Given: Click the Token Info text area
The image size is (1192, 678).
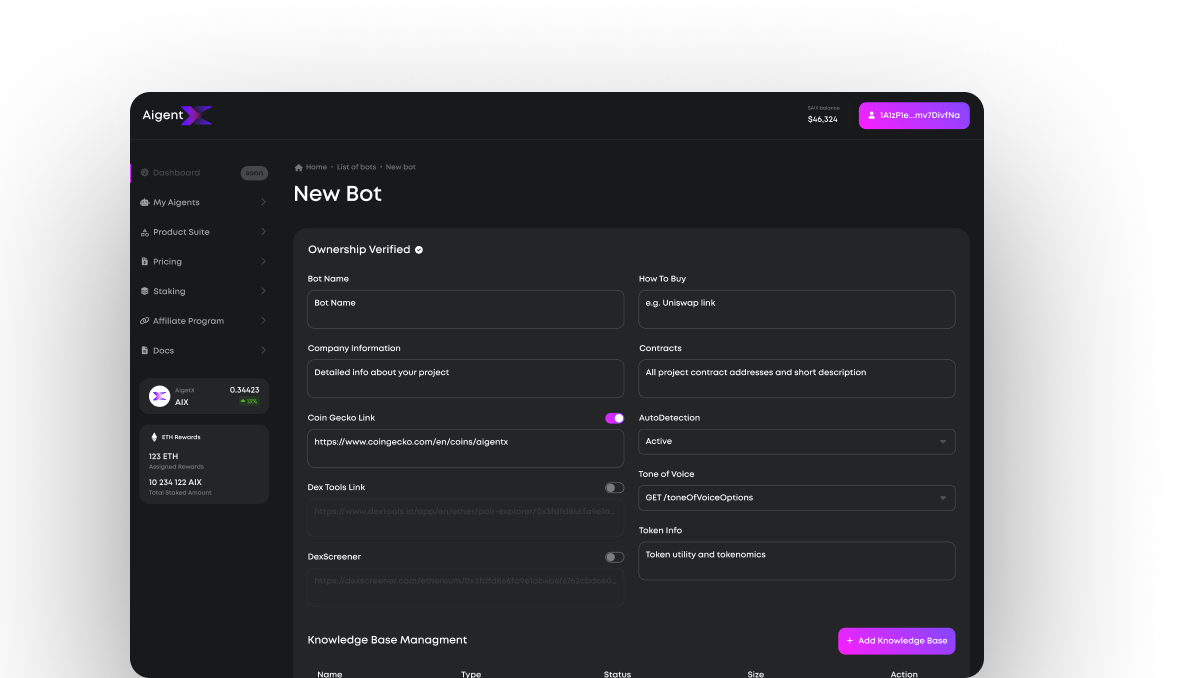Looking at the screenshot, I should (796, 561).
